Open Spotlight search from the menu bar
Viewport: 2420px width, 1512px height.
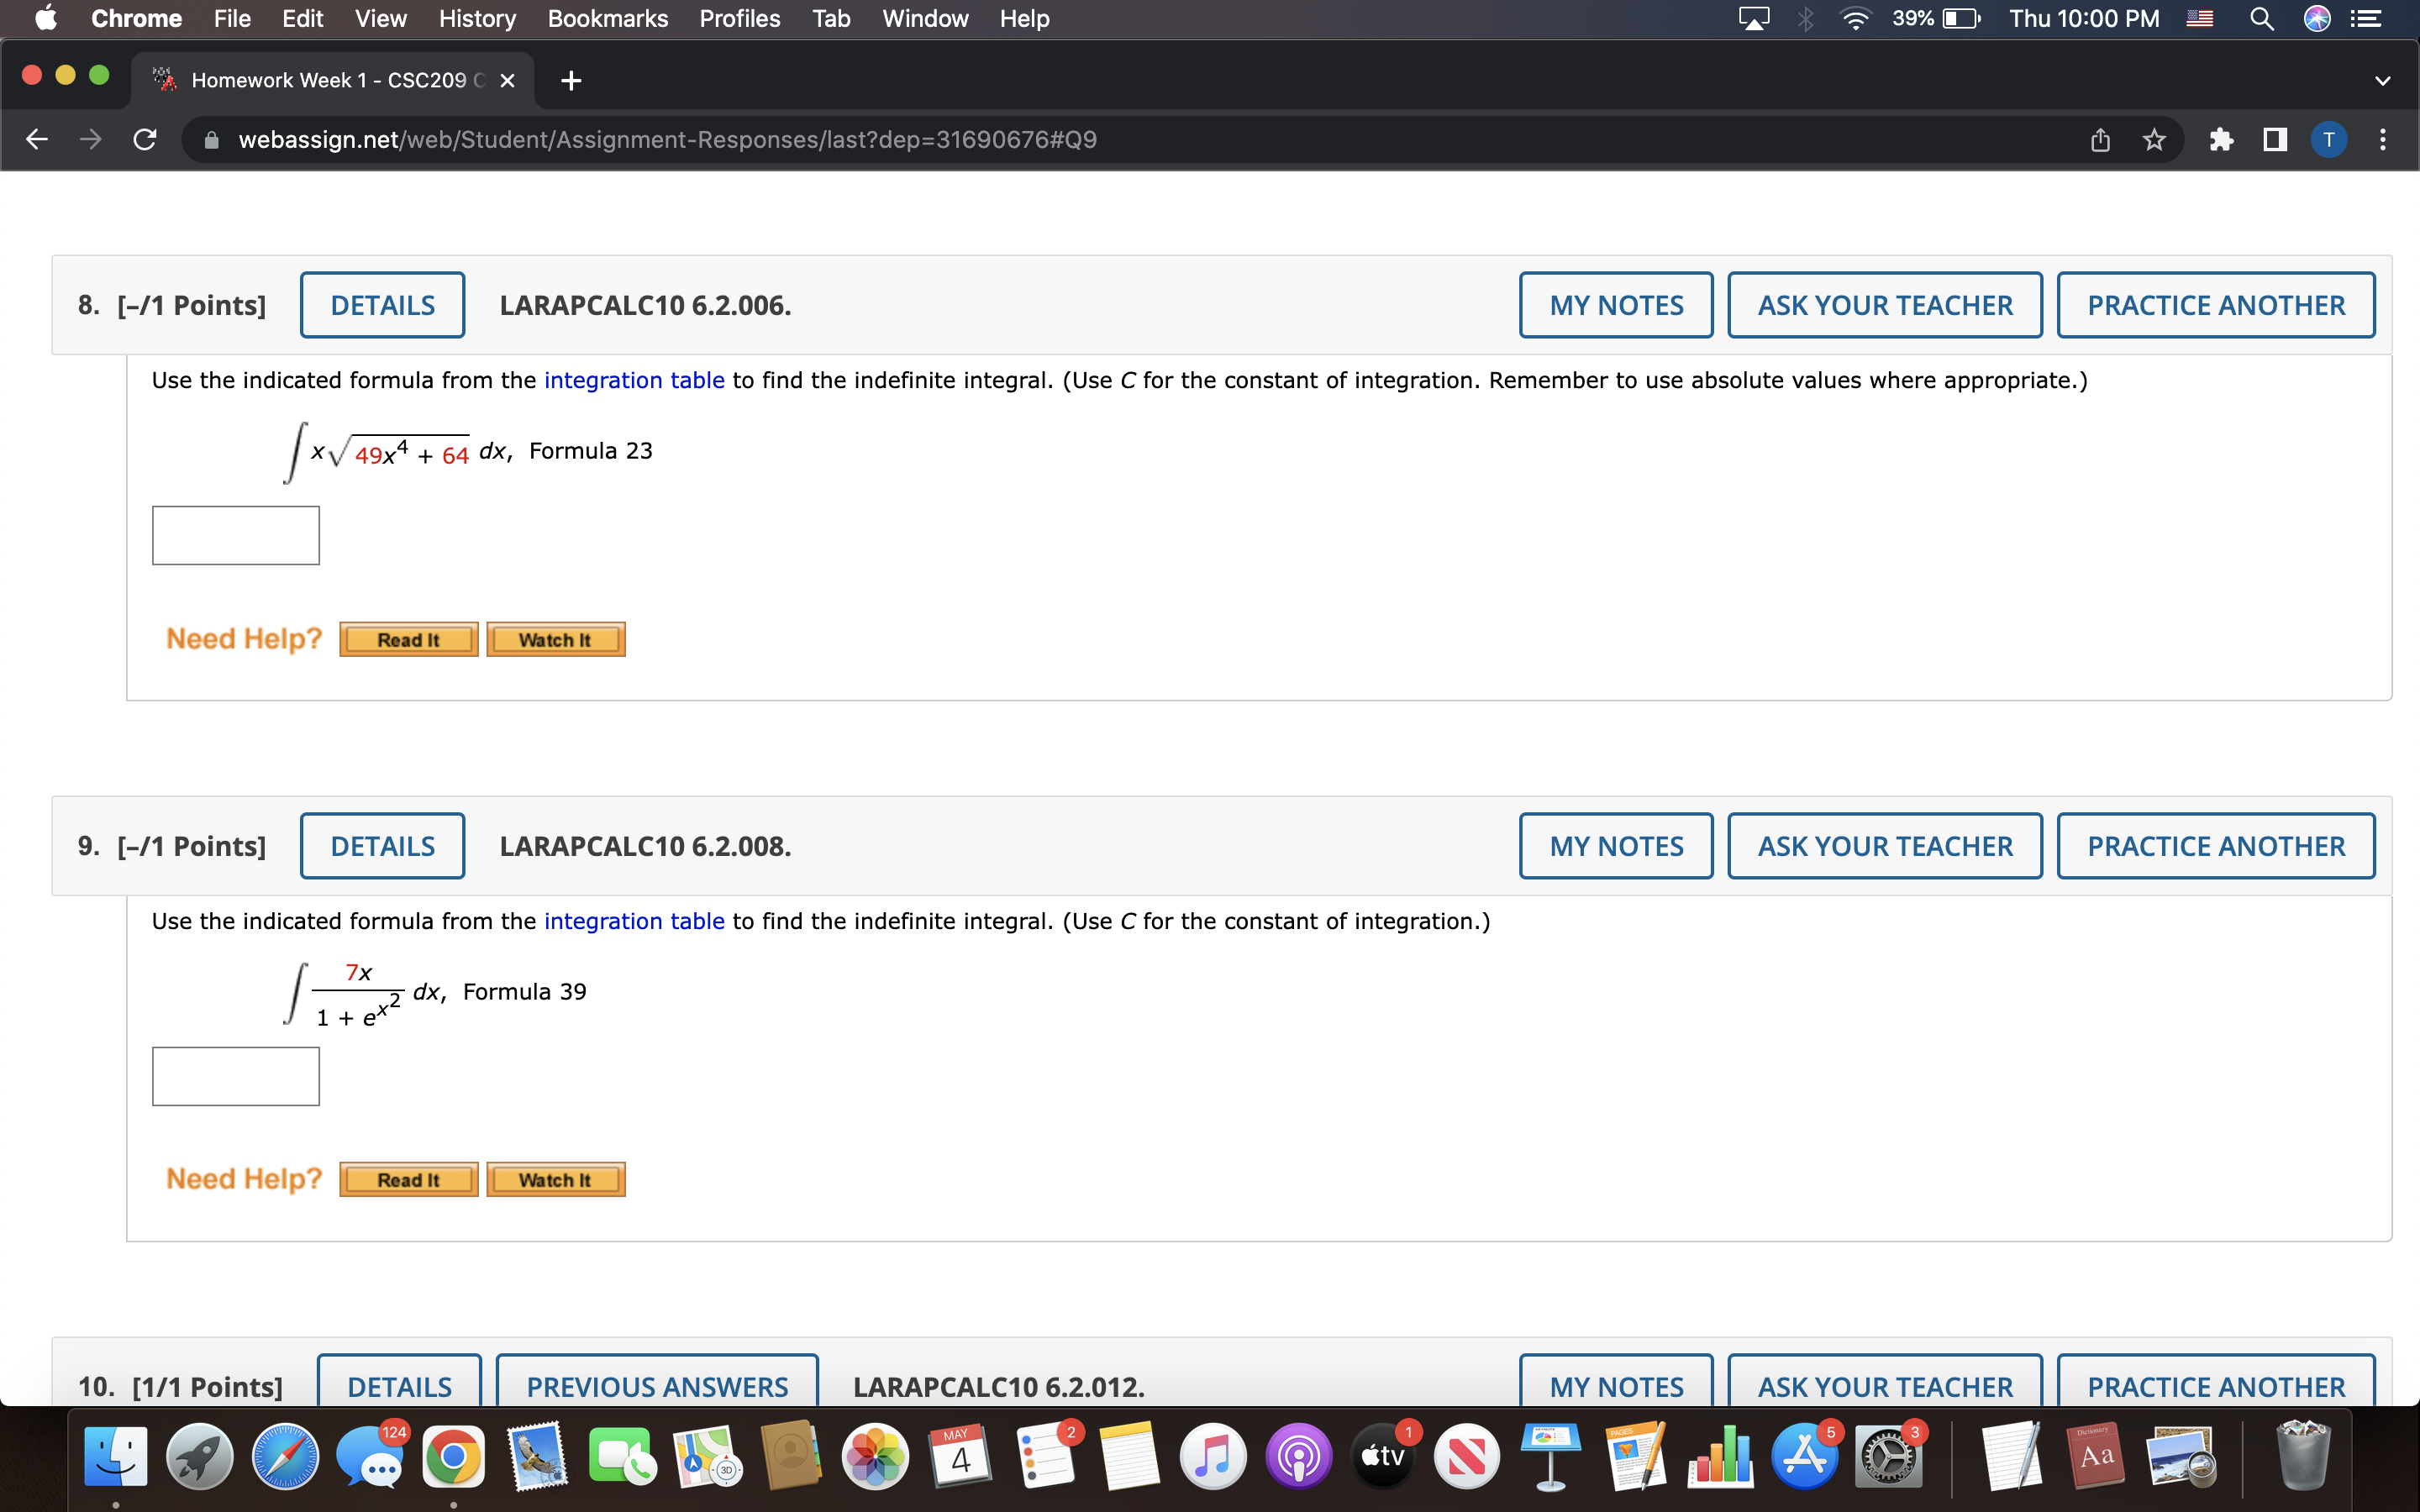click(x=2263, y=18)
